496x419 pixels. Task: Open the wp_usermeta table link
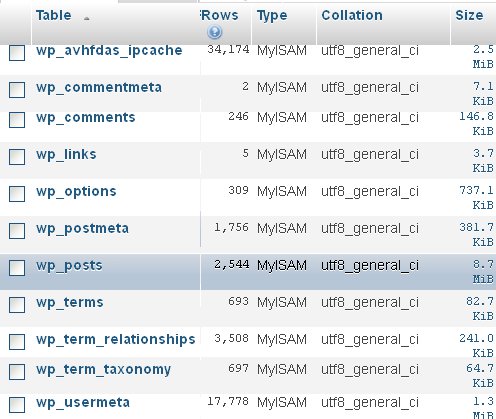pyautogui.click(x=83, y=402)
